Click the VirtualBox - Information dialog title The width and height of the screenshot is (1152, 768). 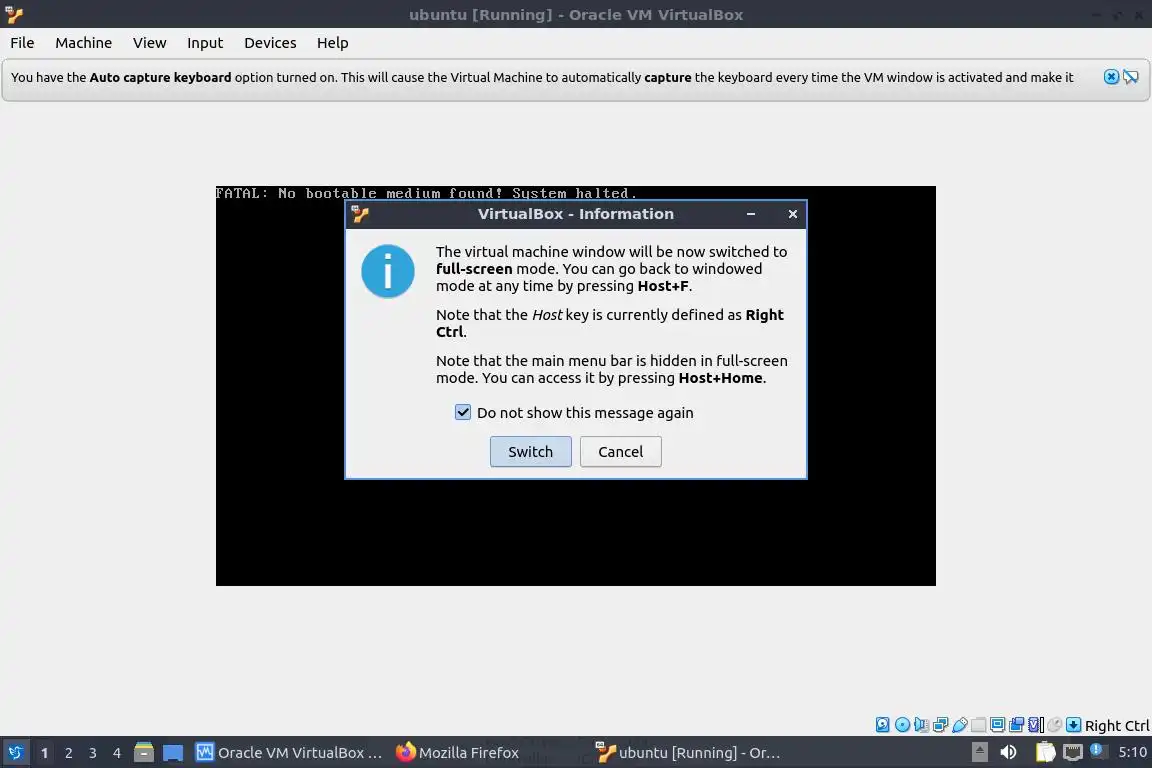(x=576, y=214)
